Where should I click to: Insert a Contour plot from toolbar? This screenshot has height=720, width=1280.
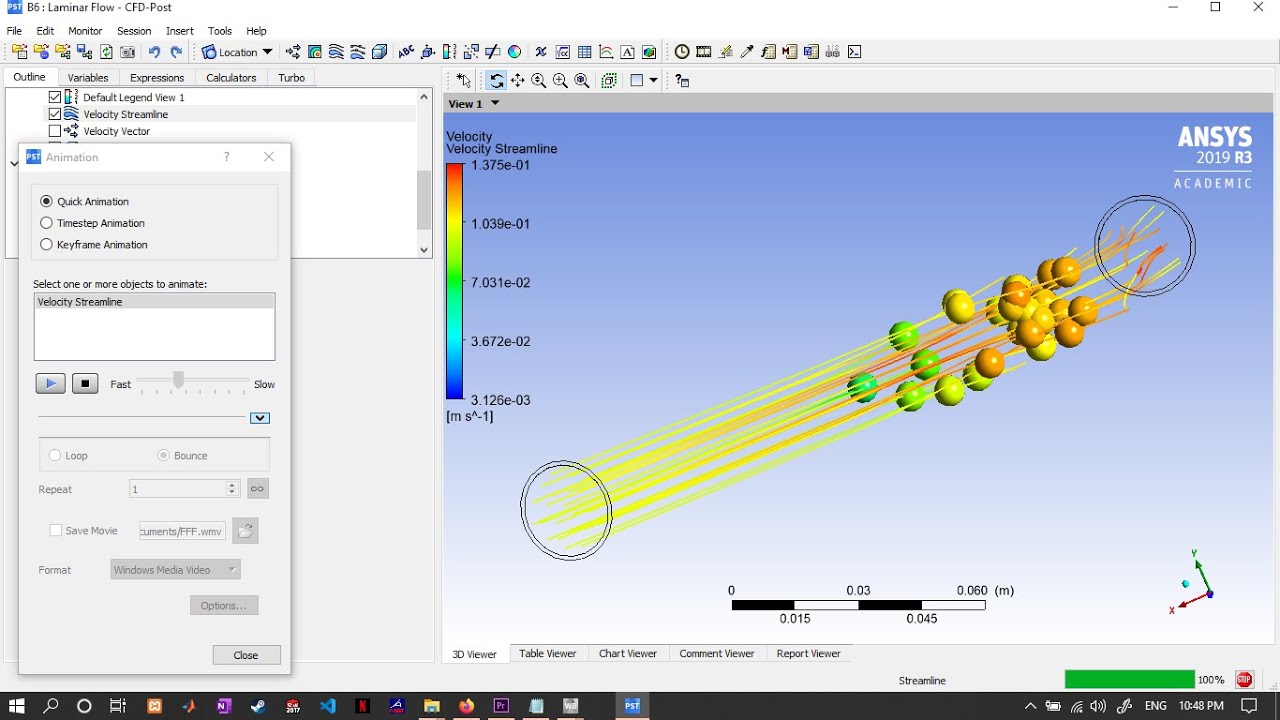315,52
